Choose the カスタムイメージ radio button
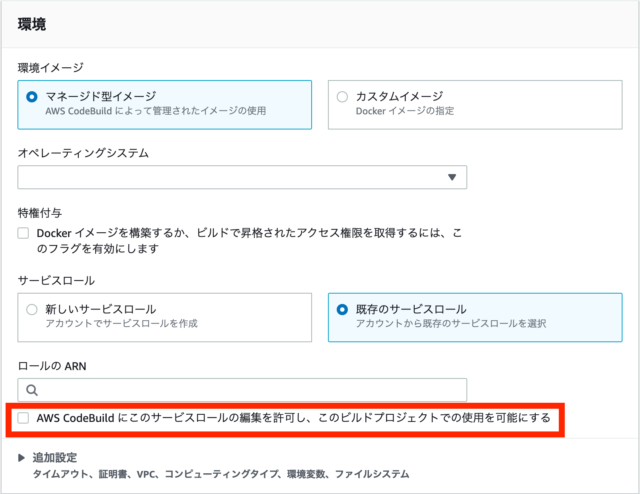640x494 pixels. pos(342,97)
